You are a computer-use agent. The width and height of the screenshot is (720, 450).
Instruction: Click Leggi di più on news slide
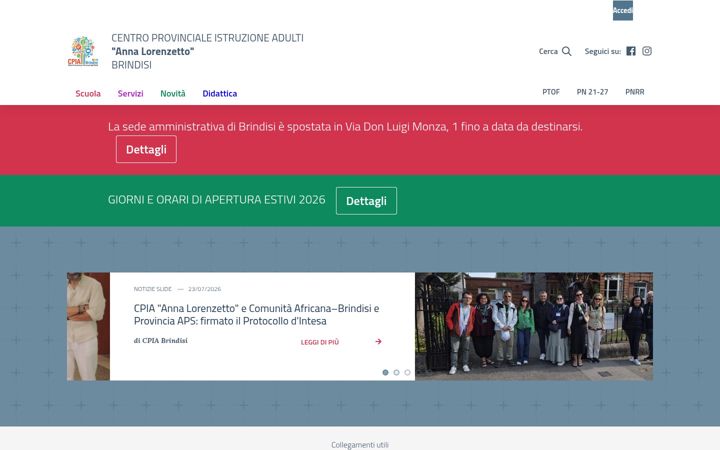click(x=320, y=342)
